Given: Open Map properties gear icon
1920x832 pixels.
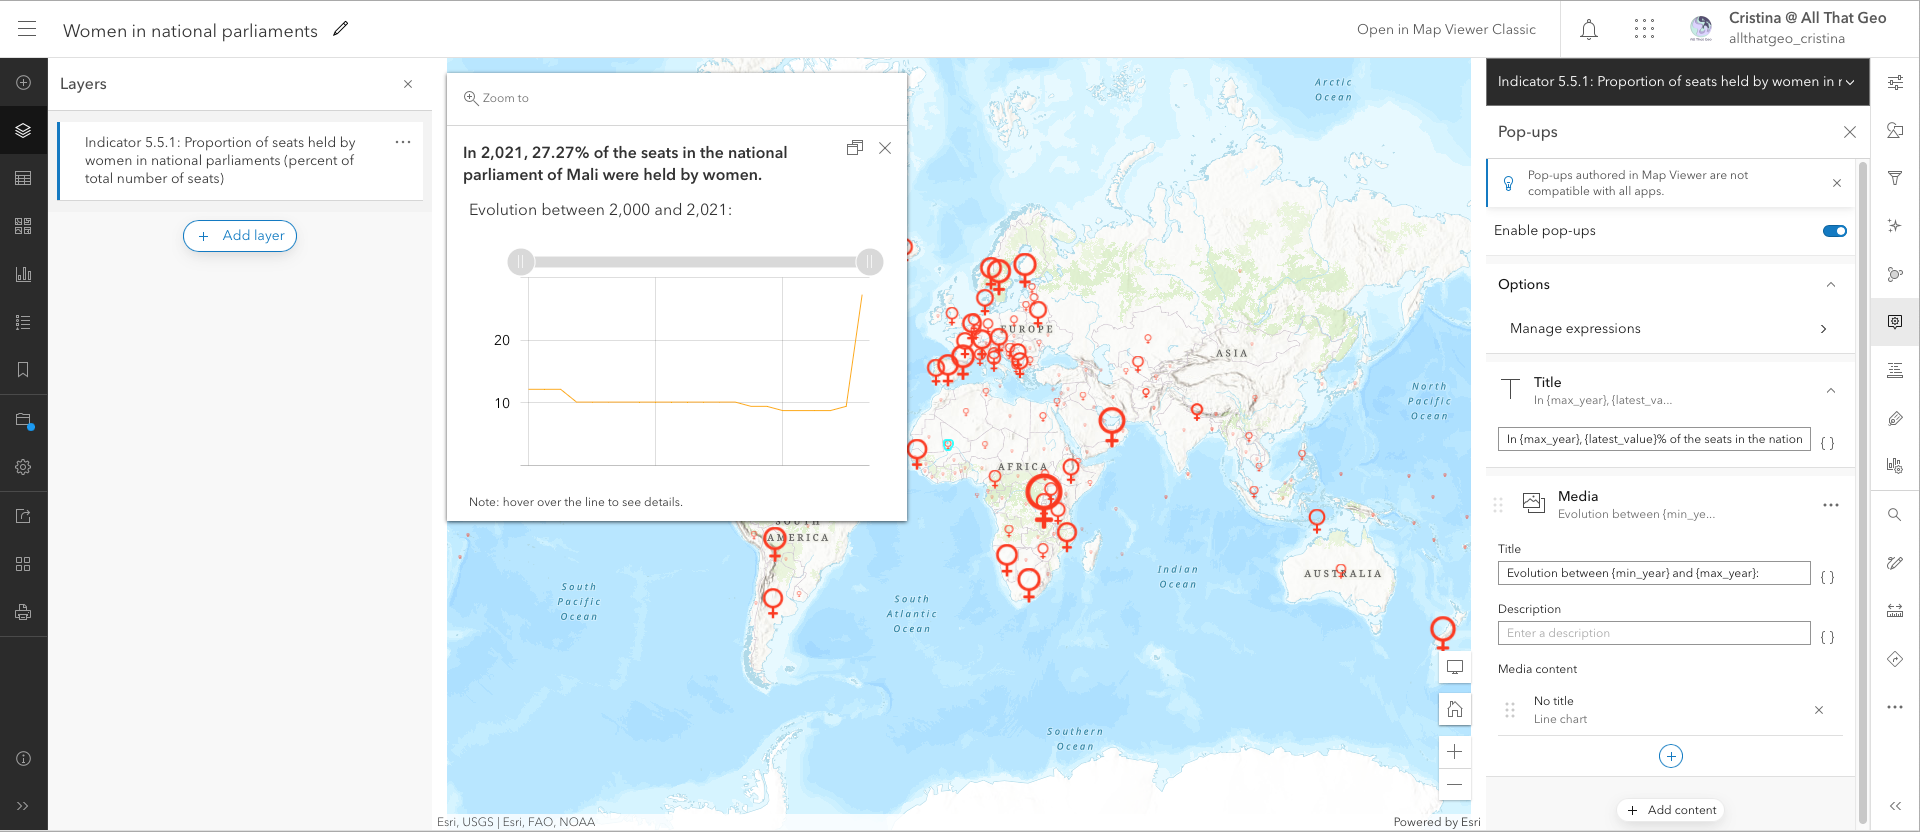Looking at the screenshot, I should click(x=24, y=467).
